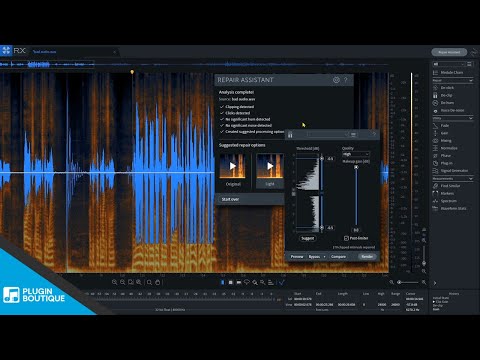Adjust the spectrogram zoom slider handle at bottom right

(399, 282)
